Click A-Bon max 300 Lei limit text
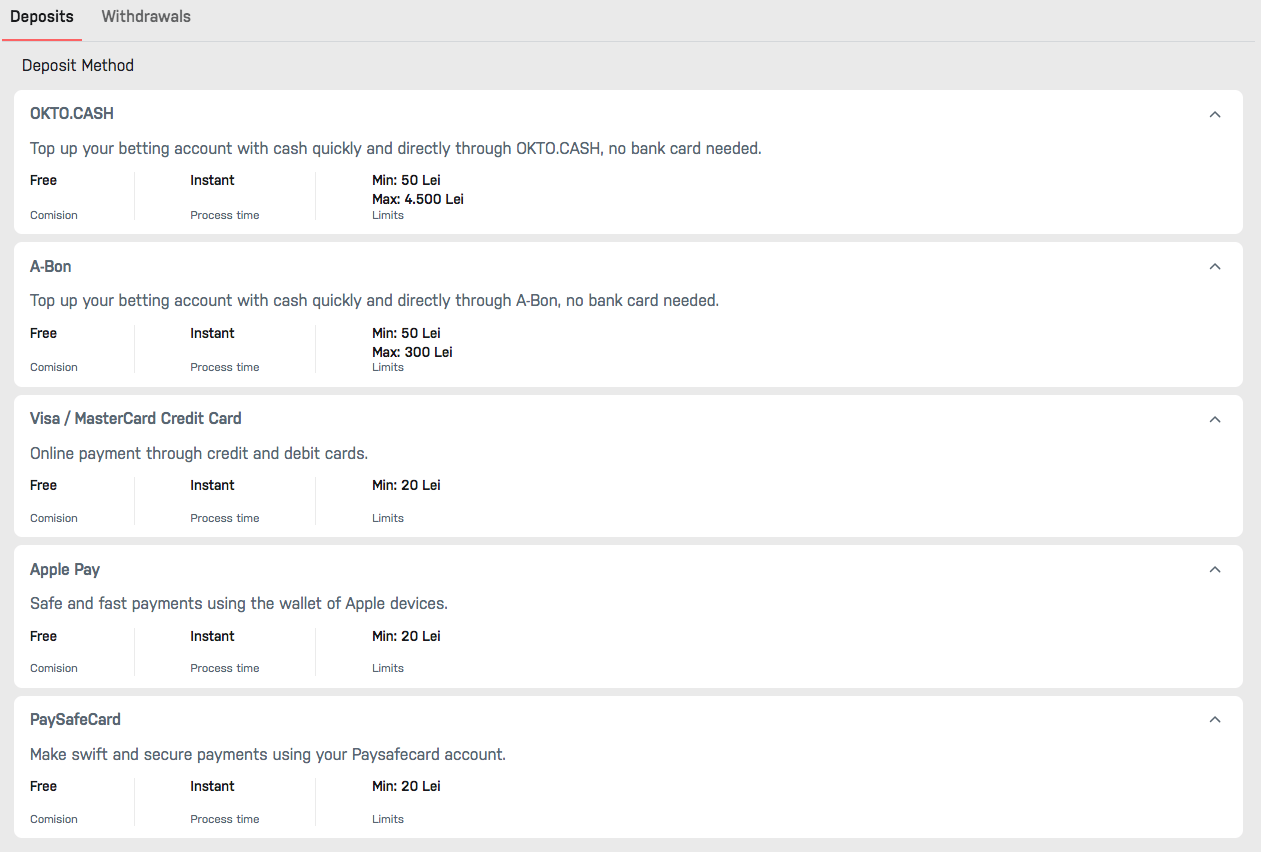Viewport: 1261px width, 852px height. [x=412, y=352]
